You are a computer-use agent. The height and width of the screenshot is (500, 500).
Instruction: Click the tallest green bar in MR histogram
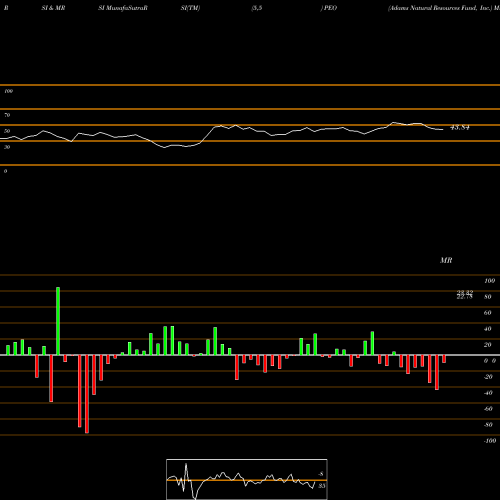point(58,321)
